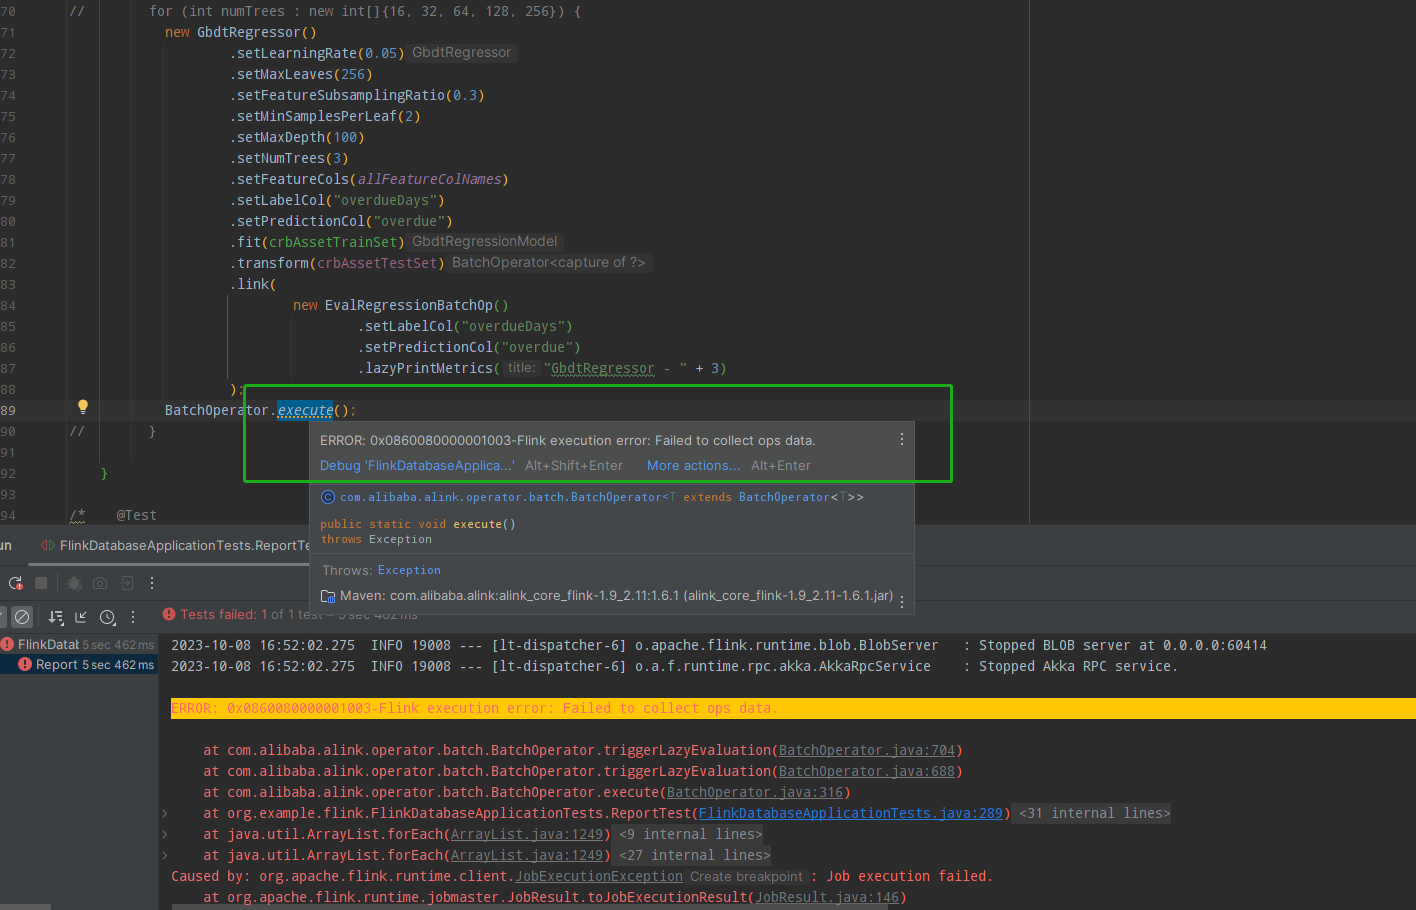Click the yellow lightbulb intention icon
The width and height of the screenshot is (1416, 910).
[83, 407]
